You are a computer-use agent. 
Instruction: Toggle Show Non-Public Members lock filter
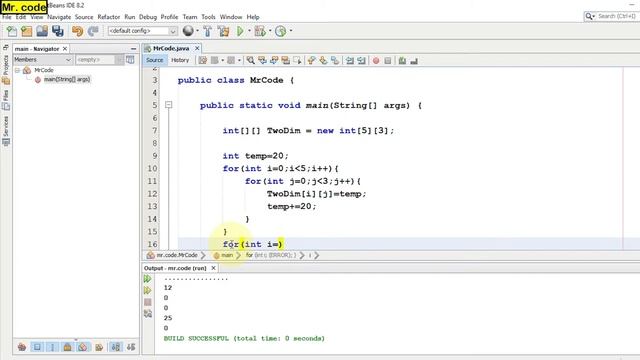click(x=67, y=347)
